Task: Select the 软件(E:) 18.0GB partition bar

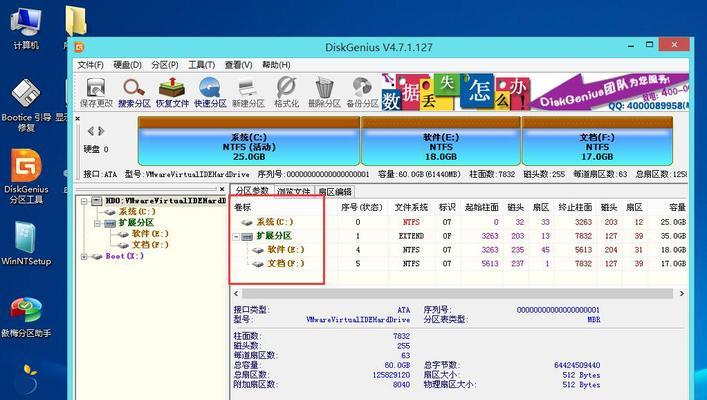Action: point(441,141)
